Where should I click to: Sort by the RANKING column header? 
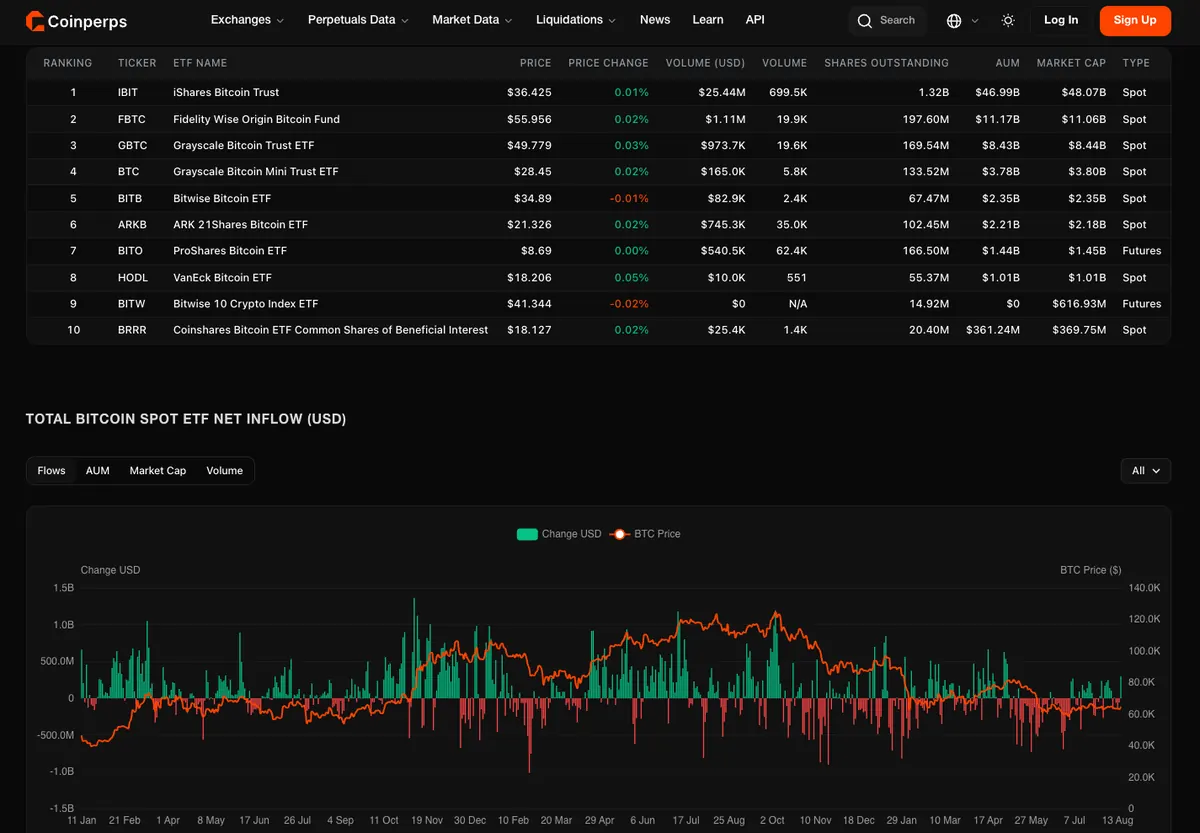pyautogui.click(x=68, y=63)
